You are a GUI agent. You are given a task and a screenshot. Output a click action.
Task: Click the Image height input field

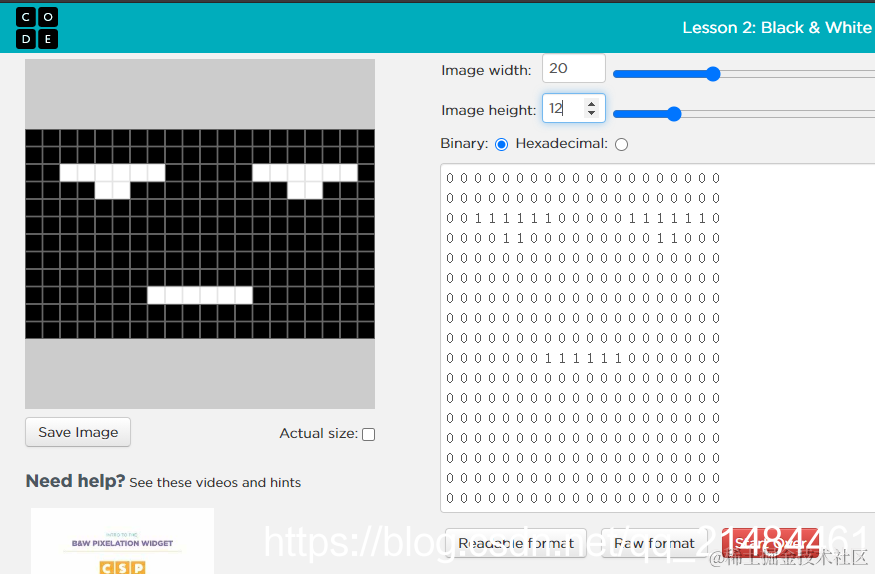pos(574,108)
